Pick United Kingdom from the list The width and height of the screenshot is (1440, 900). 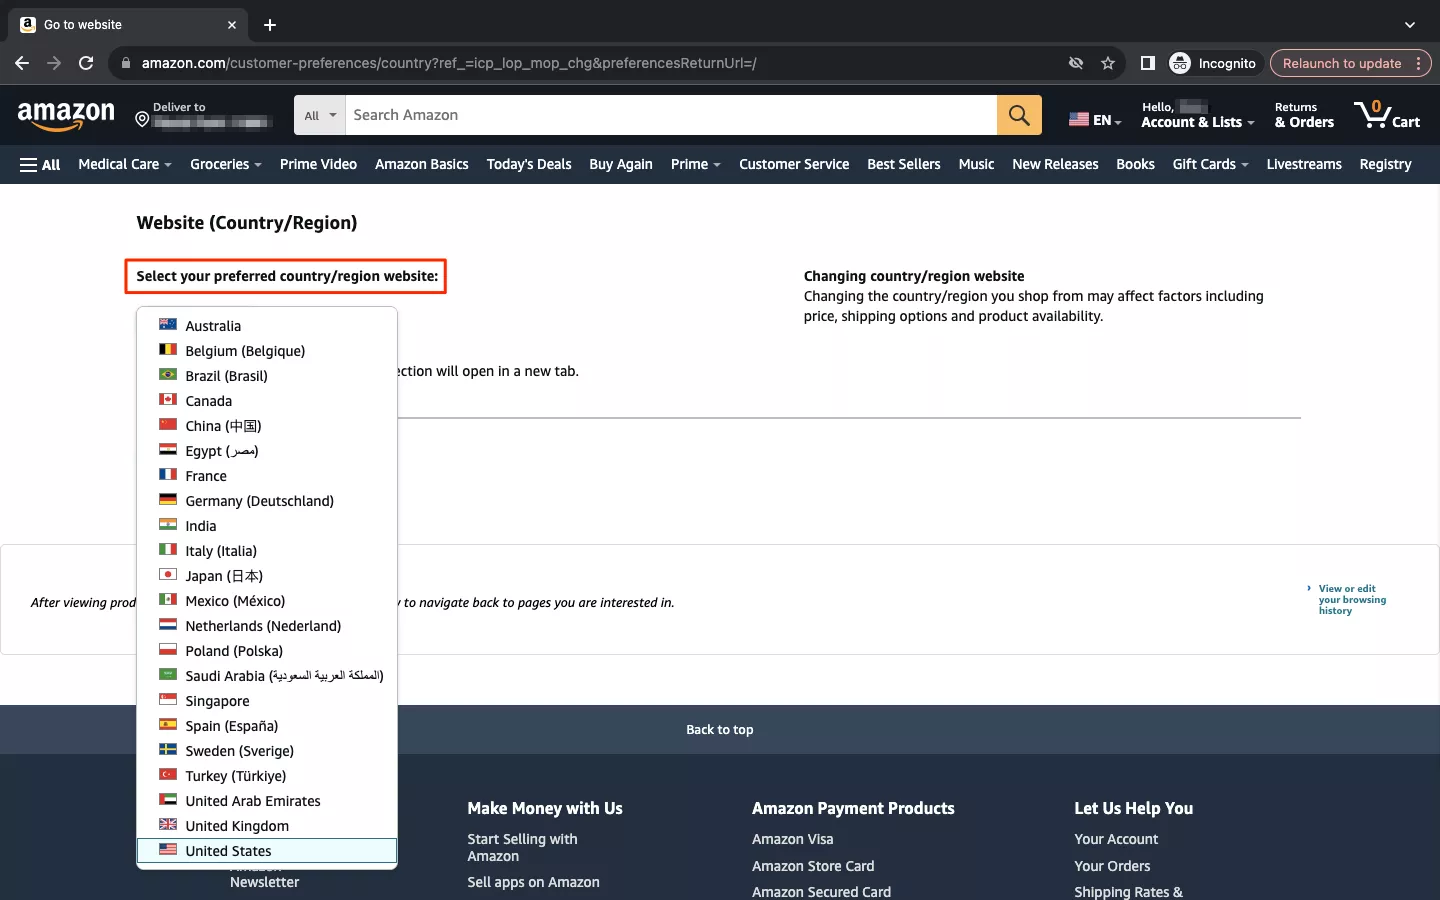(267, 826)
